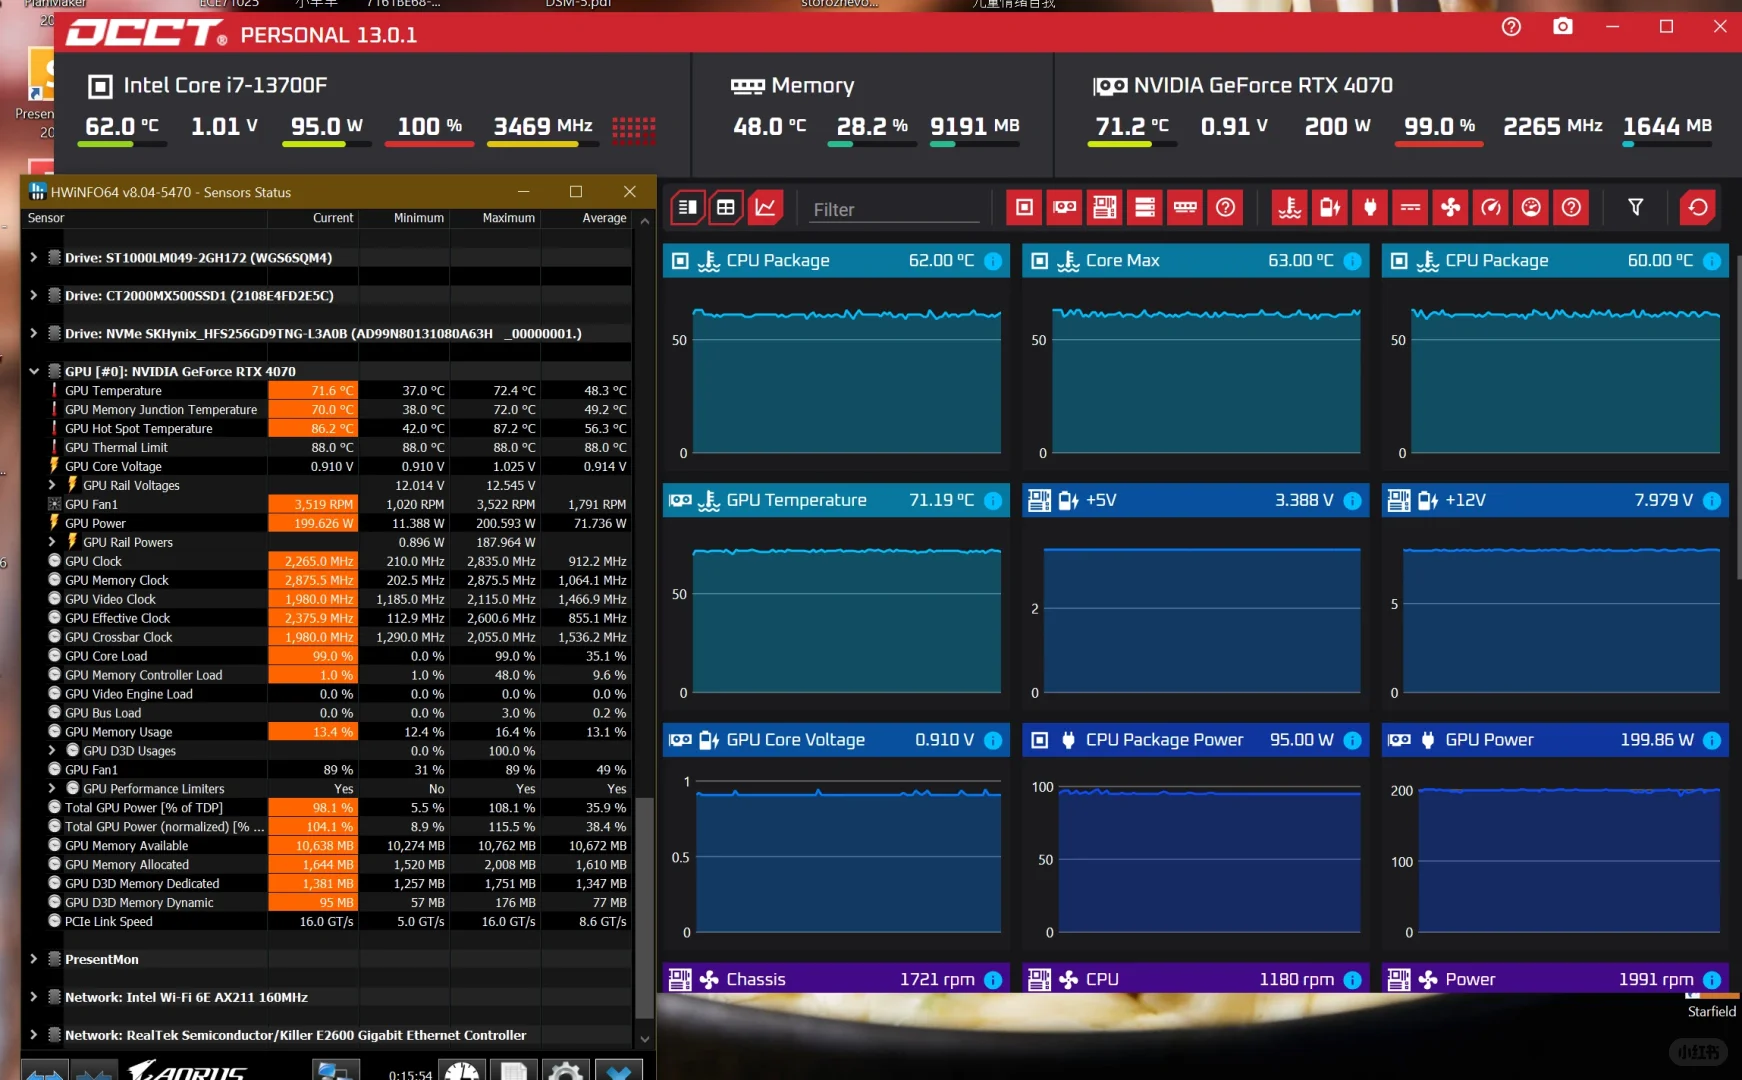Open info for the GPU Temperature graph
Screen dimensions: 1742x1080
tap(993, 501)
